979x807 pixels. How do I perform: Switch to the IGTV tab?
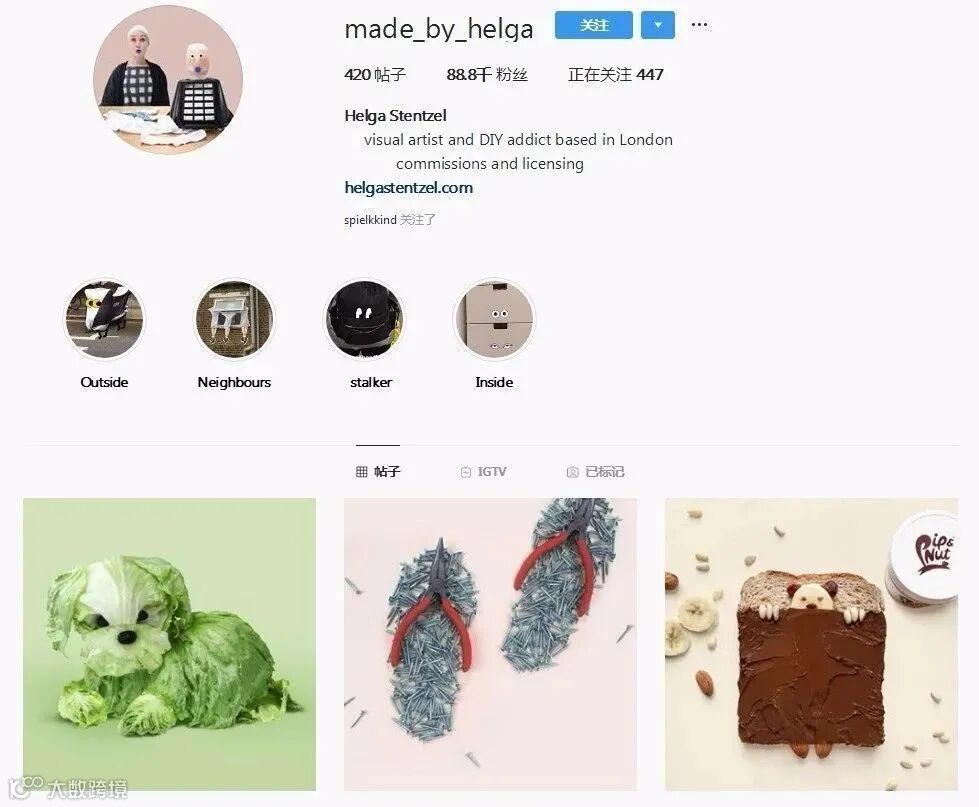point(483,472)
